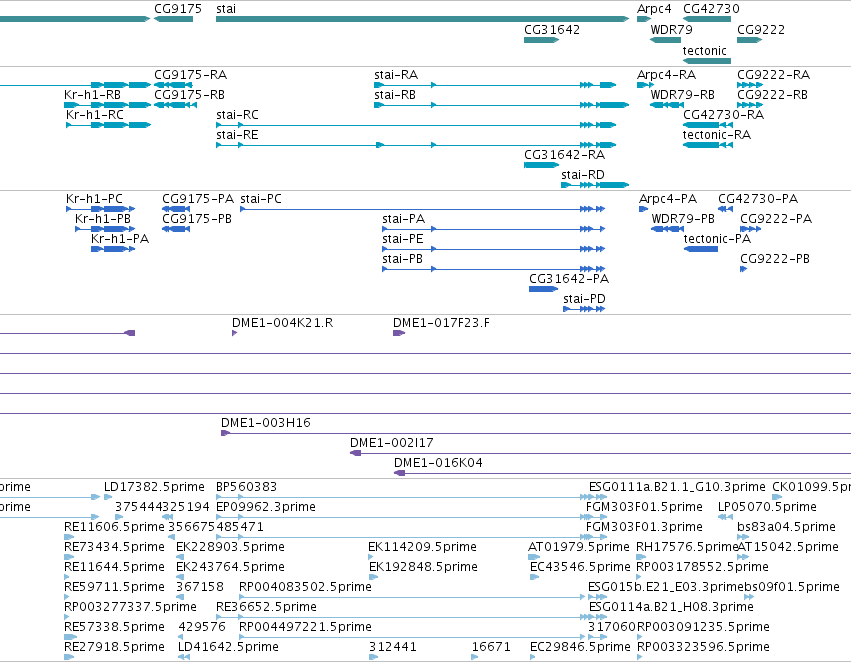Select the CG42730-RA transcript label
This screenshot has width=851, height=662.
tap(723, 115)
